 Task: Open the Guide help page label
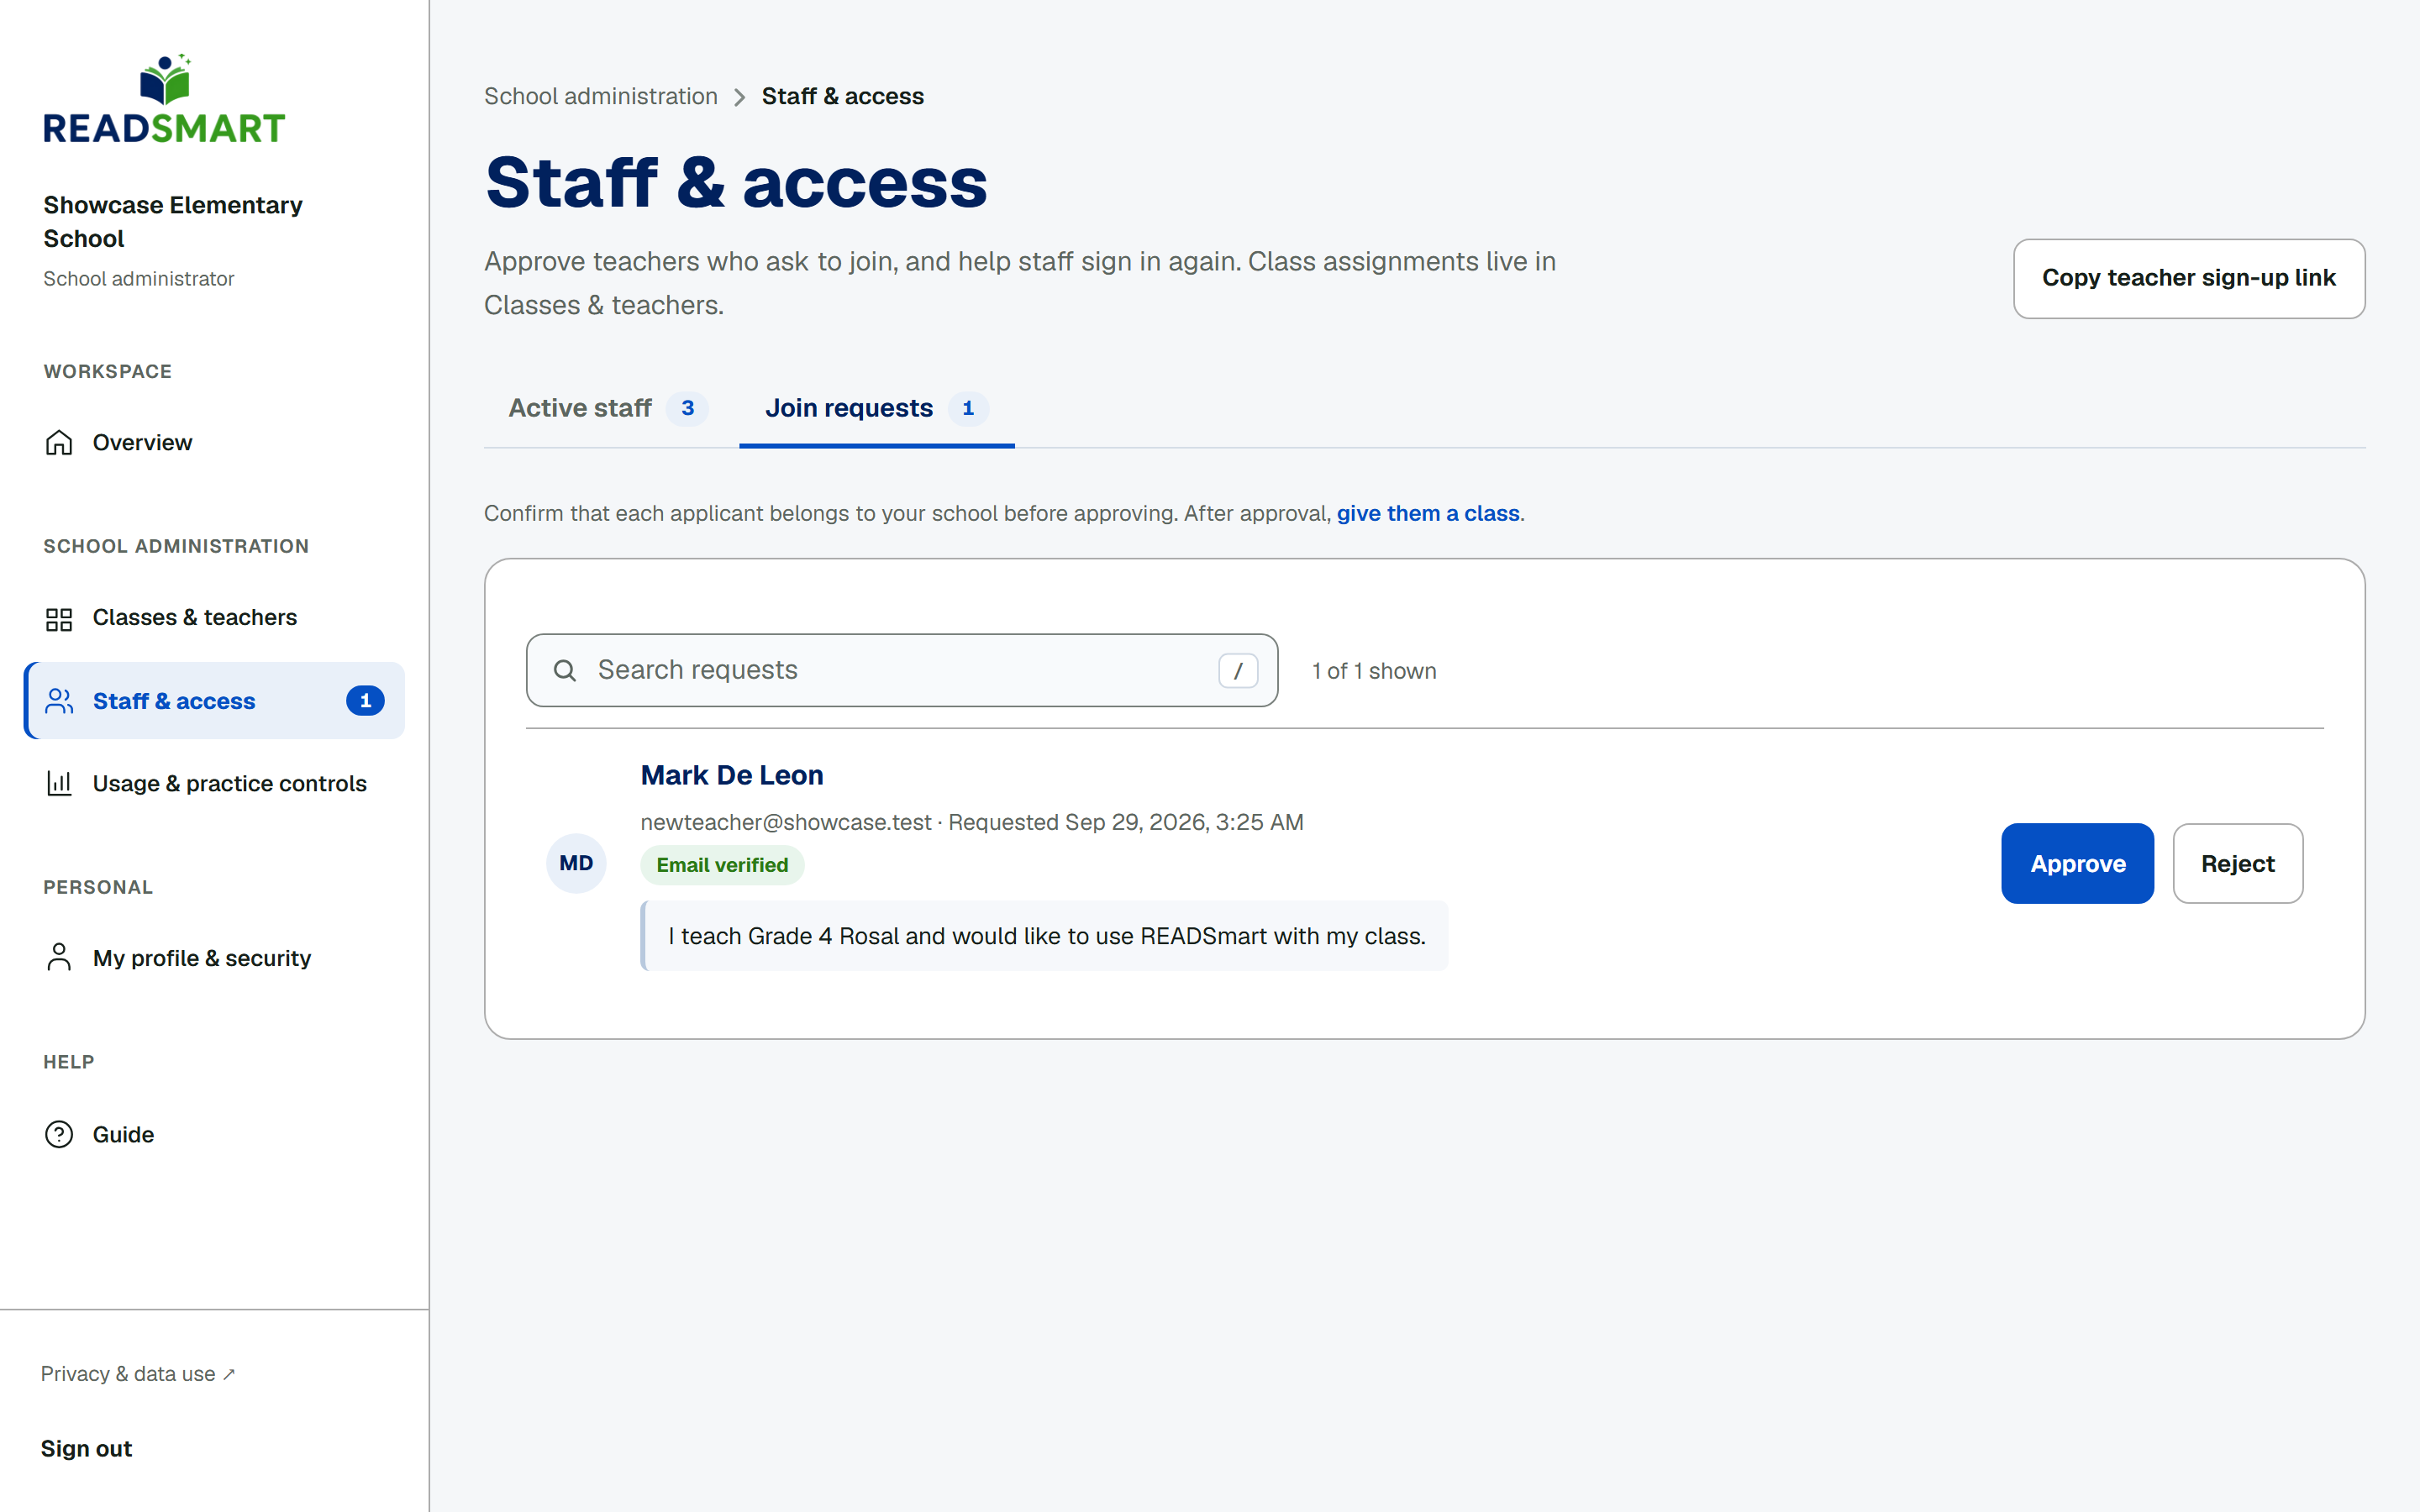click(123, 1134)
